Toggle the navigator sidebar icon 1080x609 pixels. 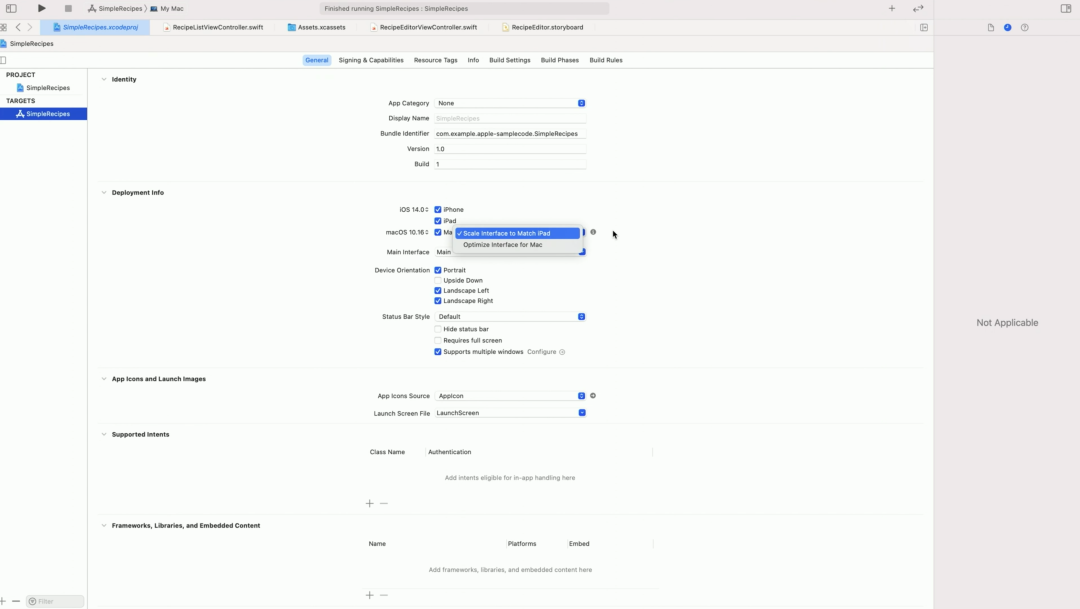(11, 8)
